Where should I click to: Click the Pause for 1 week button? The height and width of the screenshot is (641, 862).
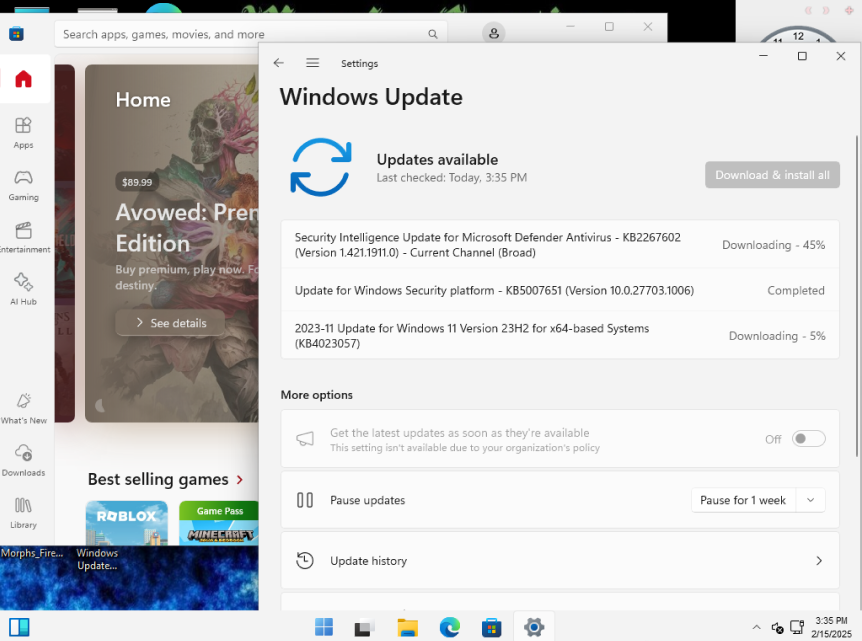[743, 500]
